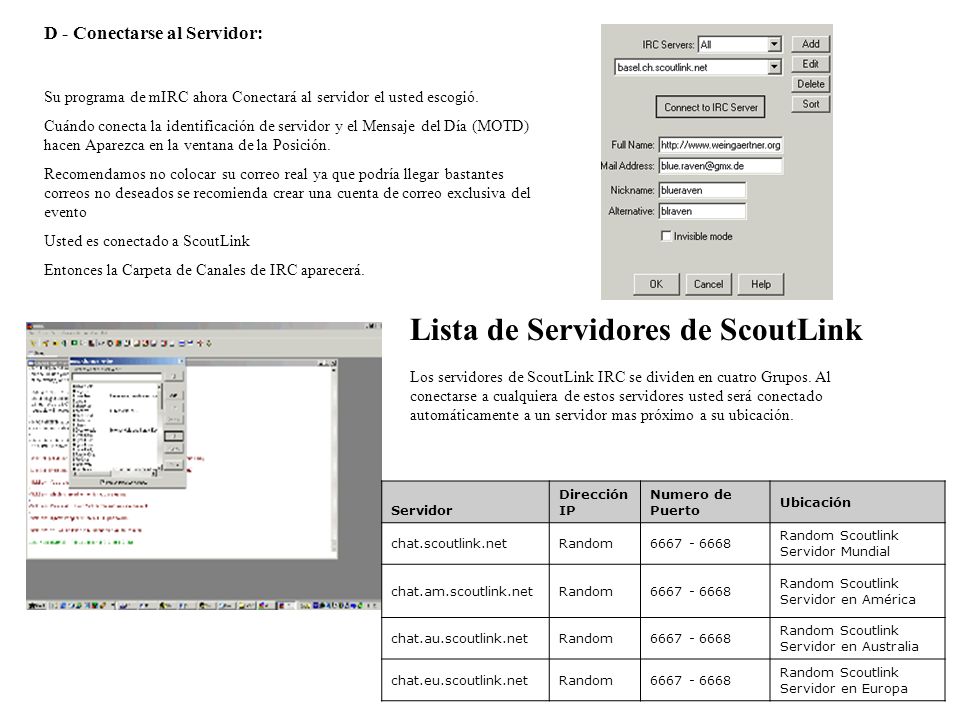960x720 pixels.
Task: Select port '6667 - 6668' for chat.au.scoutlink.net
Action: click(705, 639)
